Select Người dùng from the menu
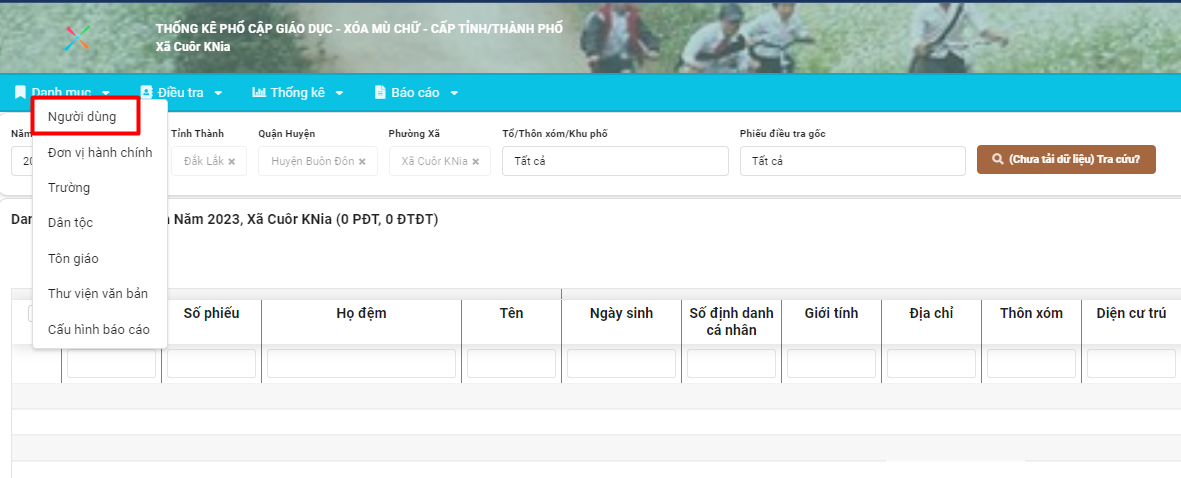The image size is (1181, 478). pyautogui.click(x=82, y=116)
